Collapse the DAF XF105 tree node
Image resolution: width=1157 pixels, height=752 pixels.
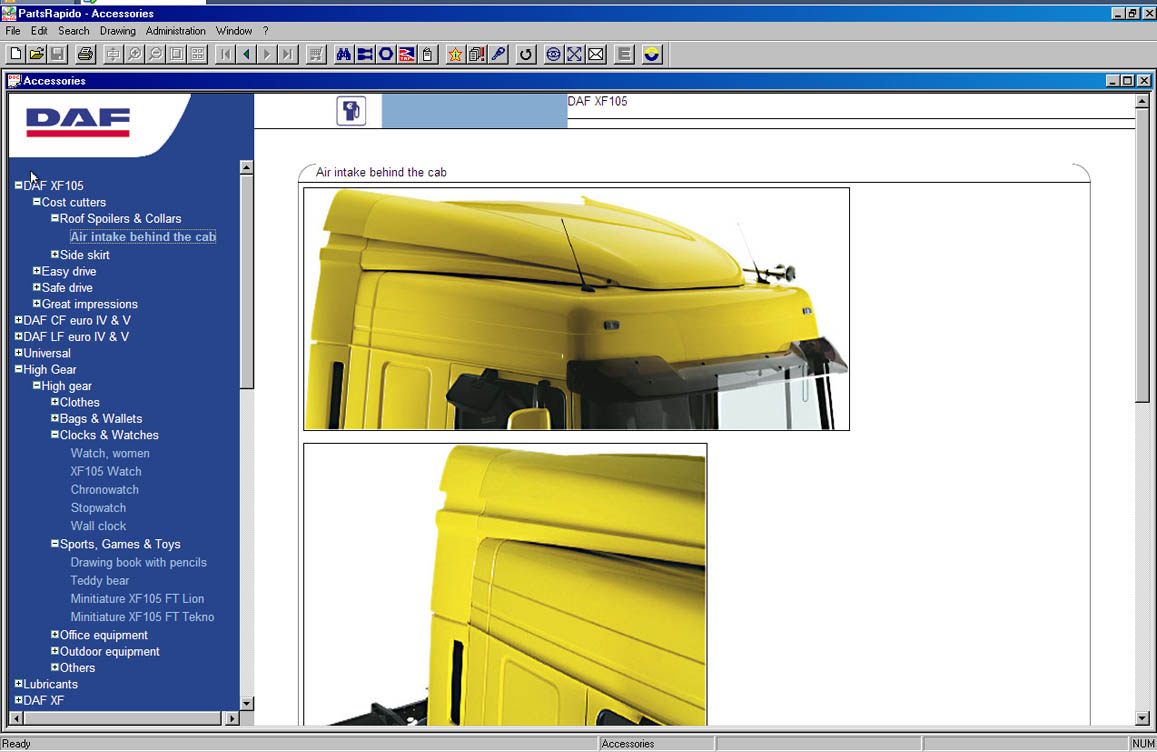tap(18, 185)
